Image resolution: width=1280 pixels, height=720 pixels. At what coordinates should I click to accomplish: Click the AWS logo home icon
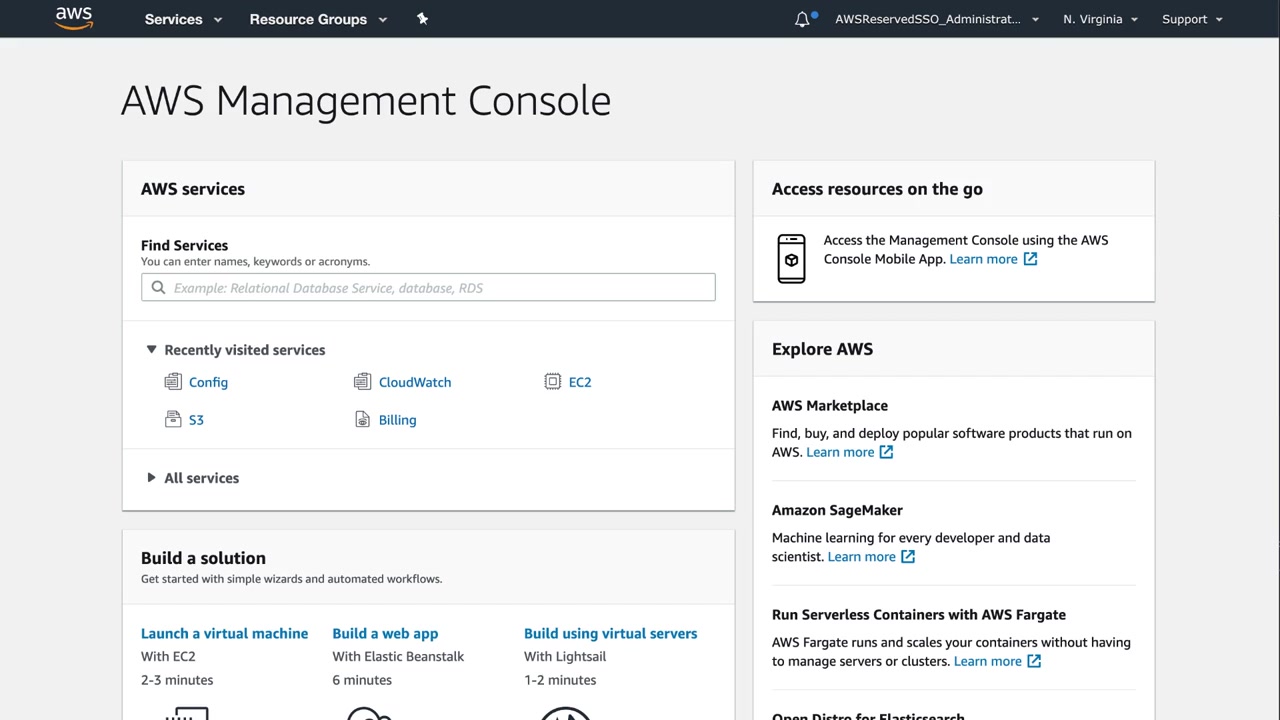[x=74, y=18]
